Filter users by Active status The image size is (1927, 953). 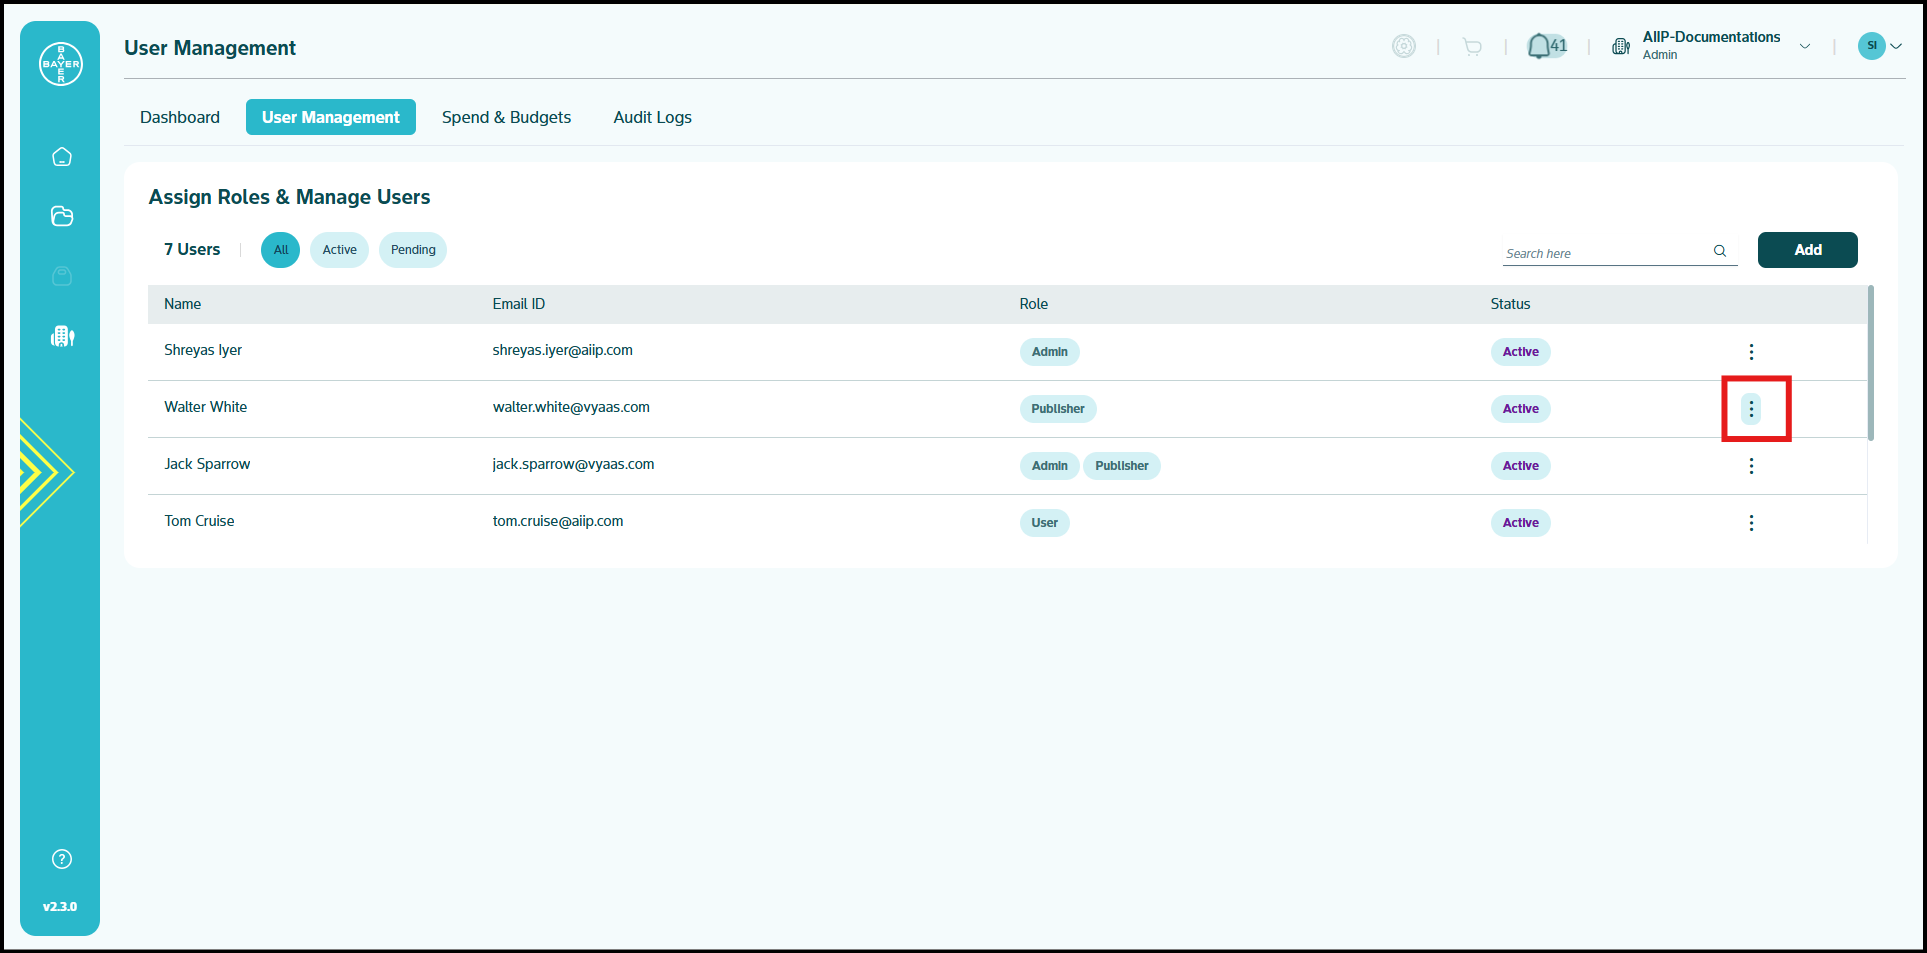pyautogui.click(x=339, y=250)
